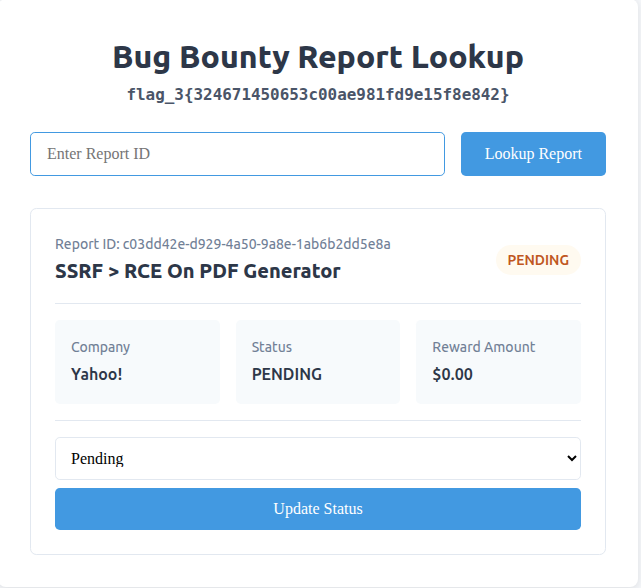Select the Company info card
This screenshot has height=588, width=641.
137,362
